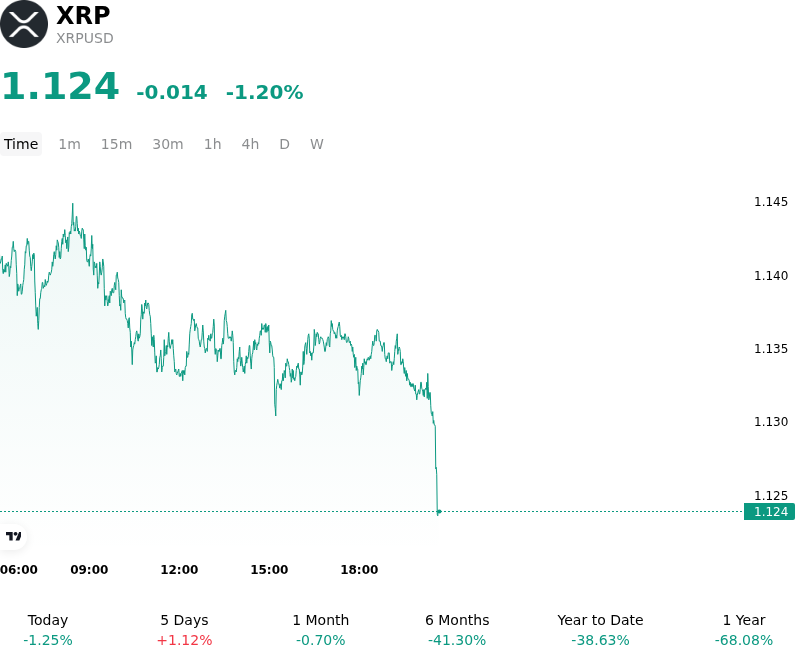800x660 pixels.
Task: Show 1 Year performance range
Action: pos(744,630)
